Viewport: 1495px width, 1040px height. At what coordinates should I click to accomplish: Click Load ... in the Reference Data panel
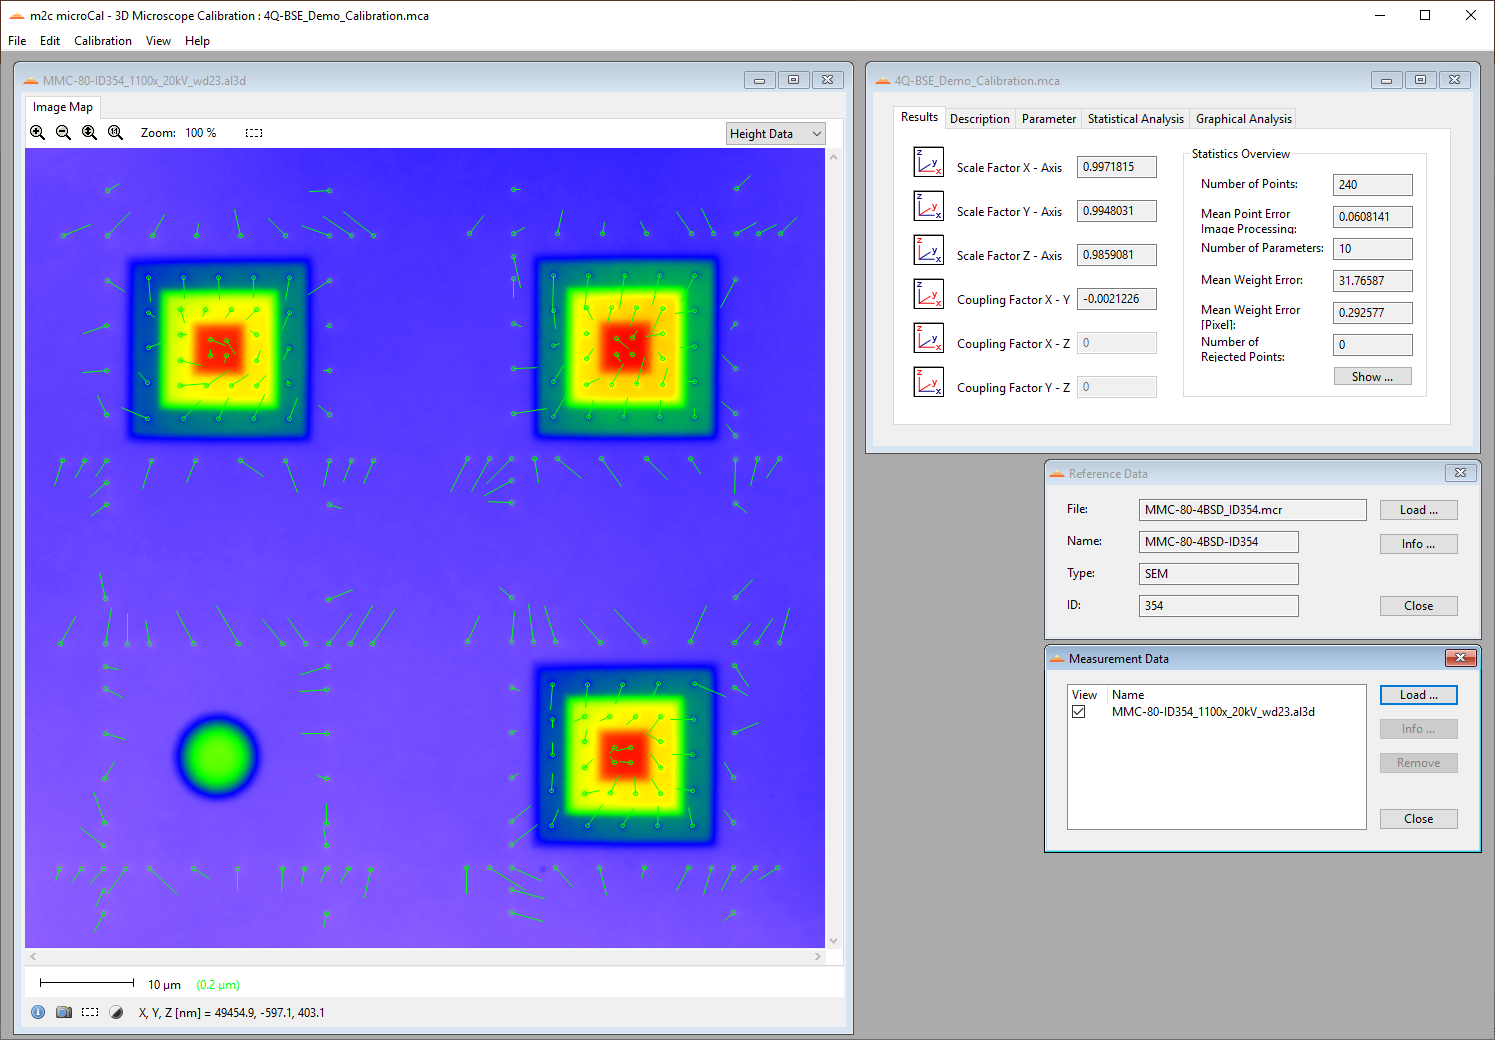point(1418,510)
